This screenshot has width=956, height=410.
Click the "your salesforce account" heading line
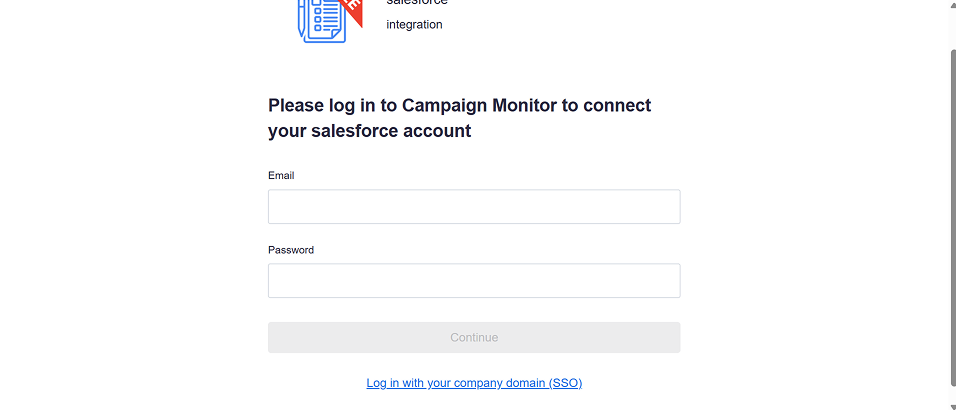click(x=369, y=131)
